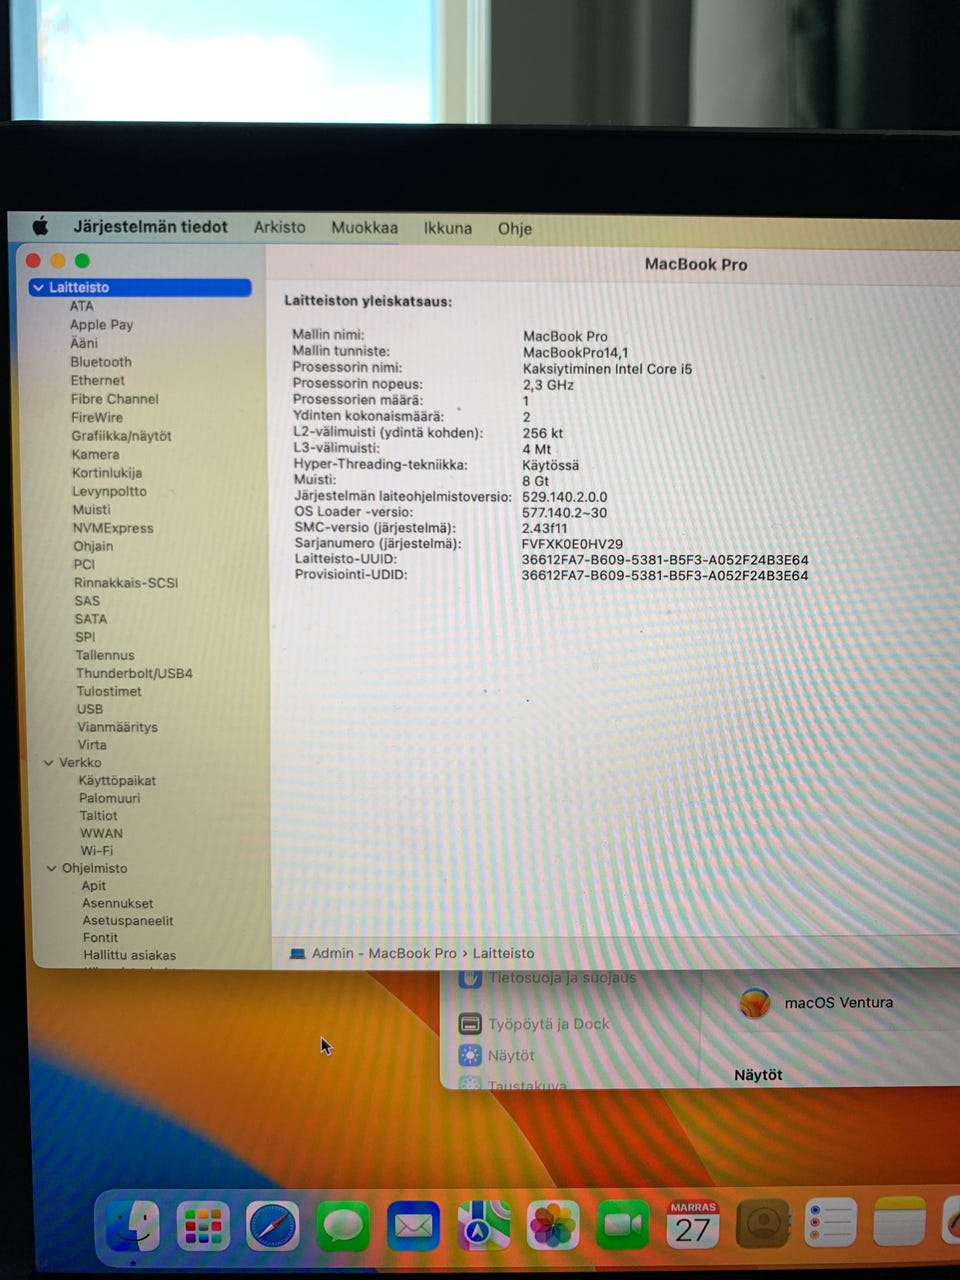960x1280 pixels.
Task: Open the Arkisto menu
Action: [280, 227]
